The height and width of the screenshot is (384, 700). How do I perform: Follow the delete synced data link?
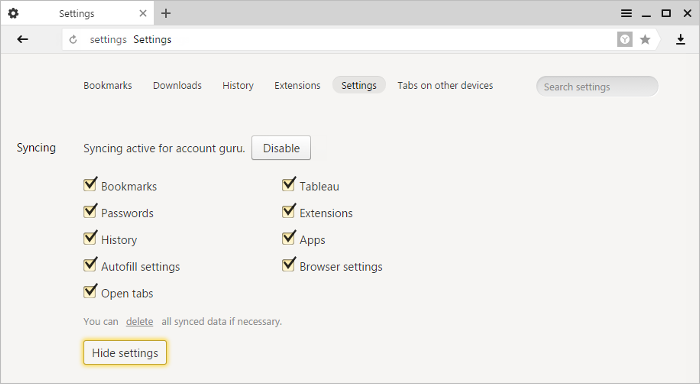click(139, 321)
